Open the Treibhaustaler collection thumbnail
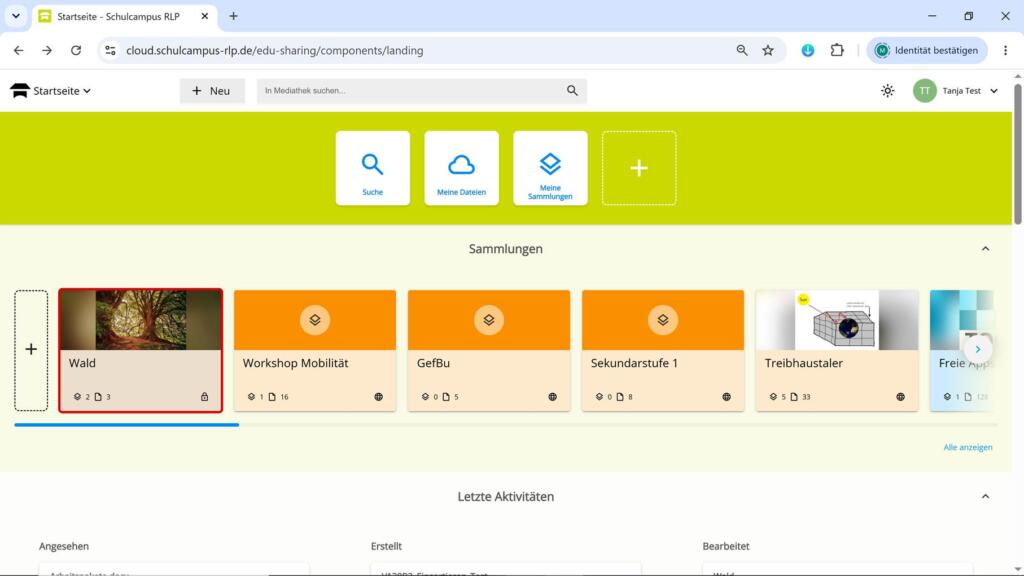 point(837,320)
